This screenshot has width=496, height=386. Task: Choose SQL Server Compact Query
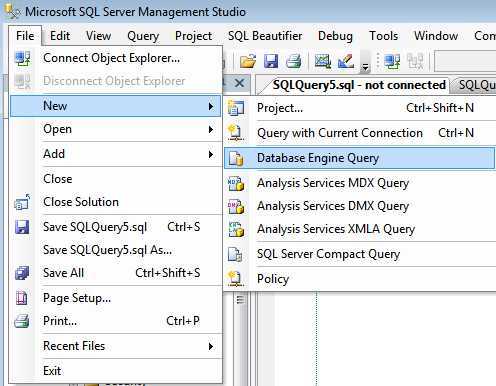tap(360, 254)
